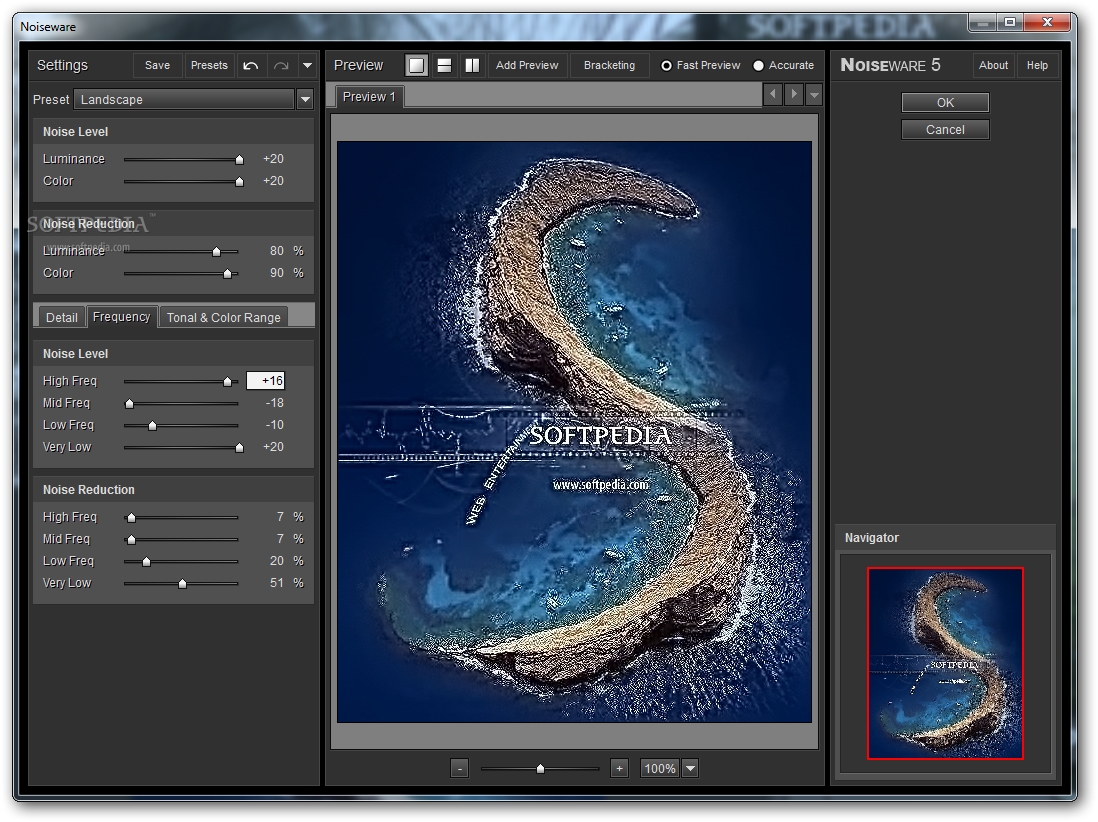This screenshot has width=1098, height=822.
Task: Click the preview zoom slider
Action: point(540,769)
